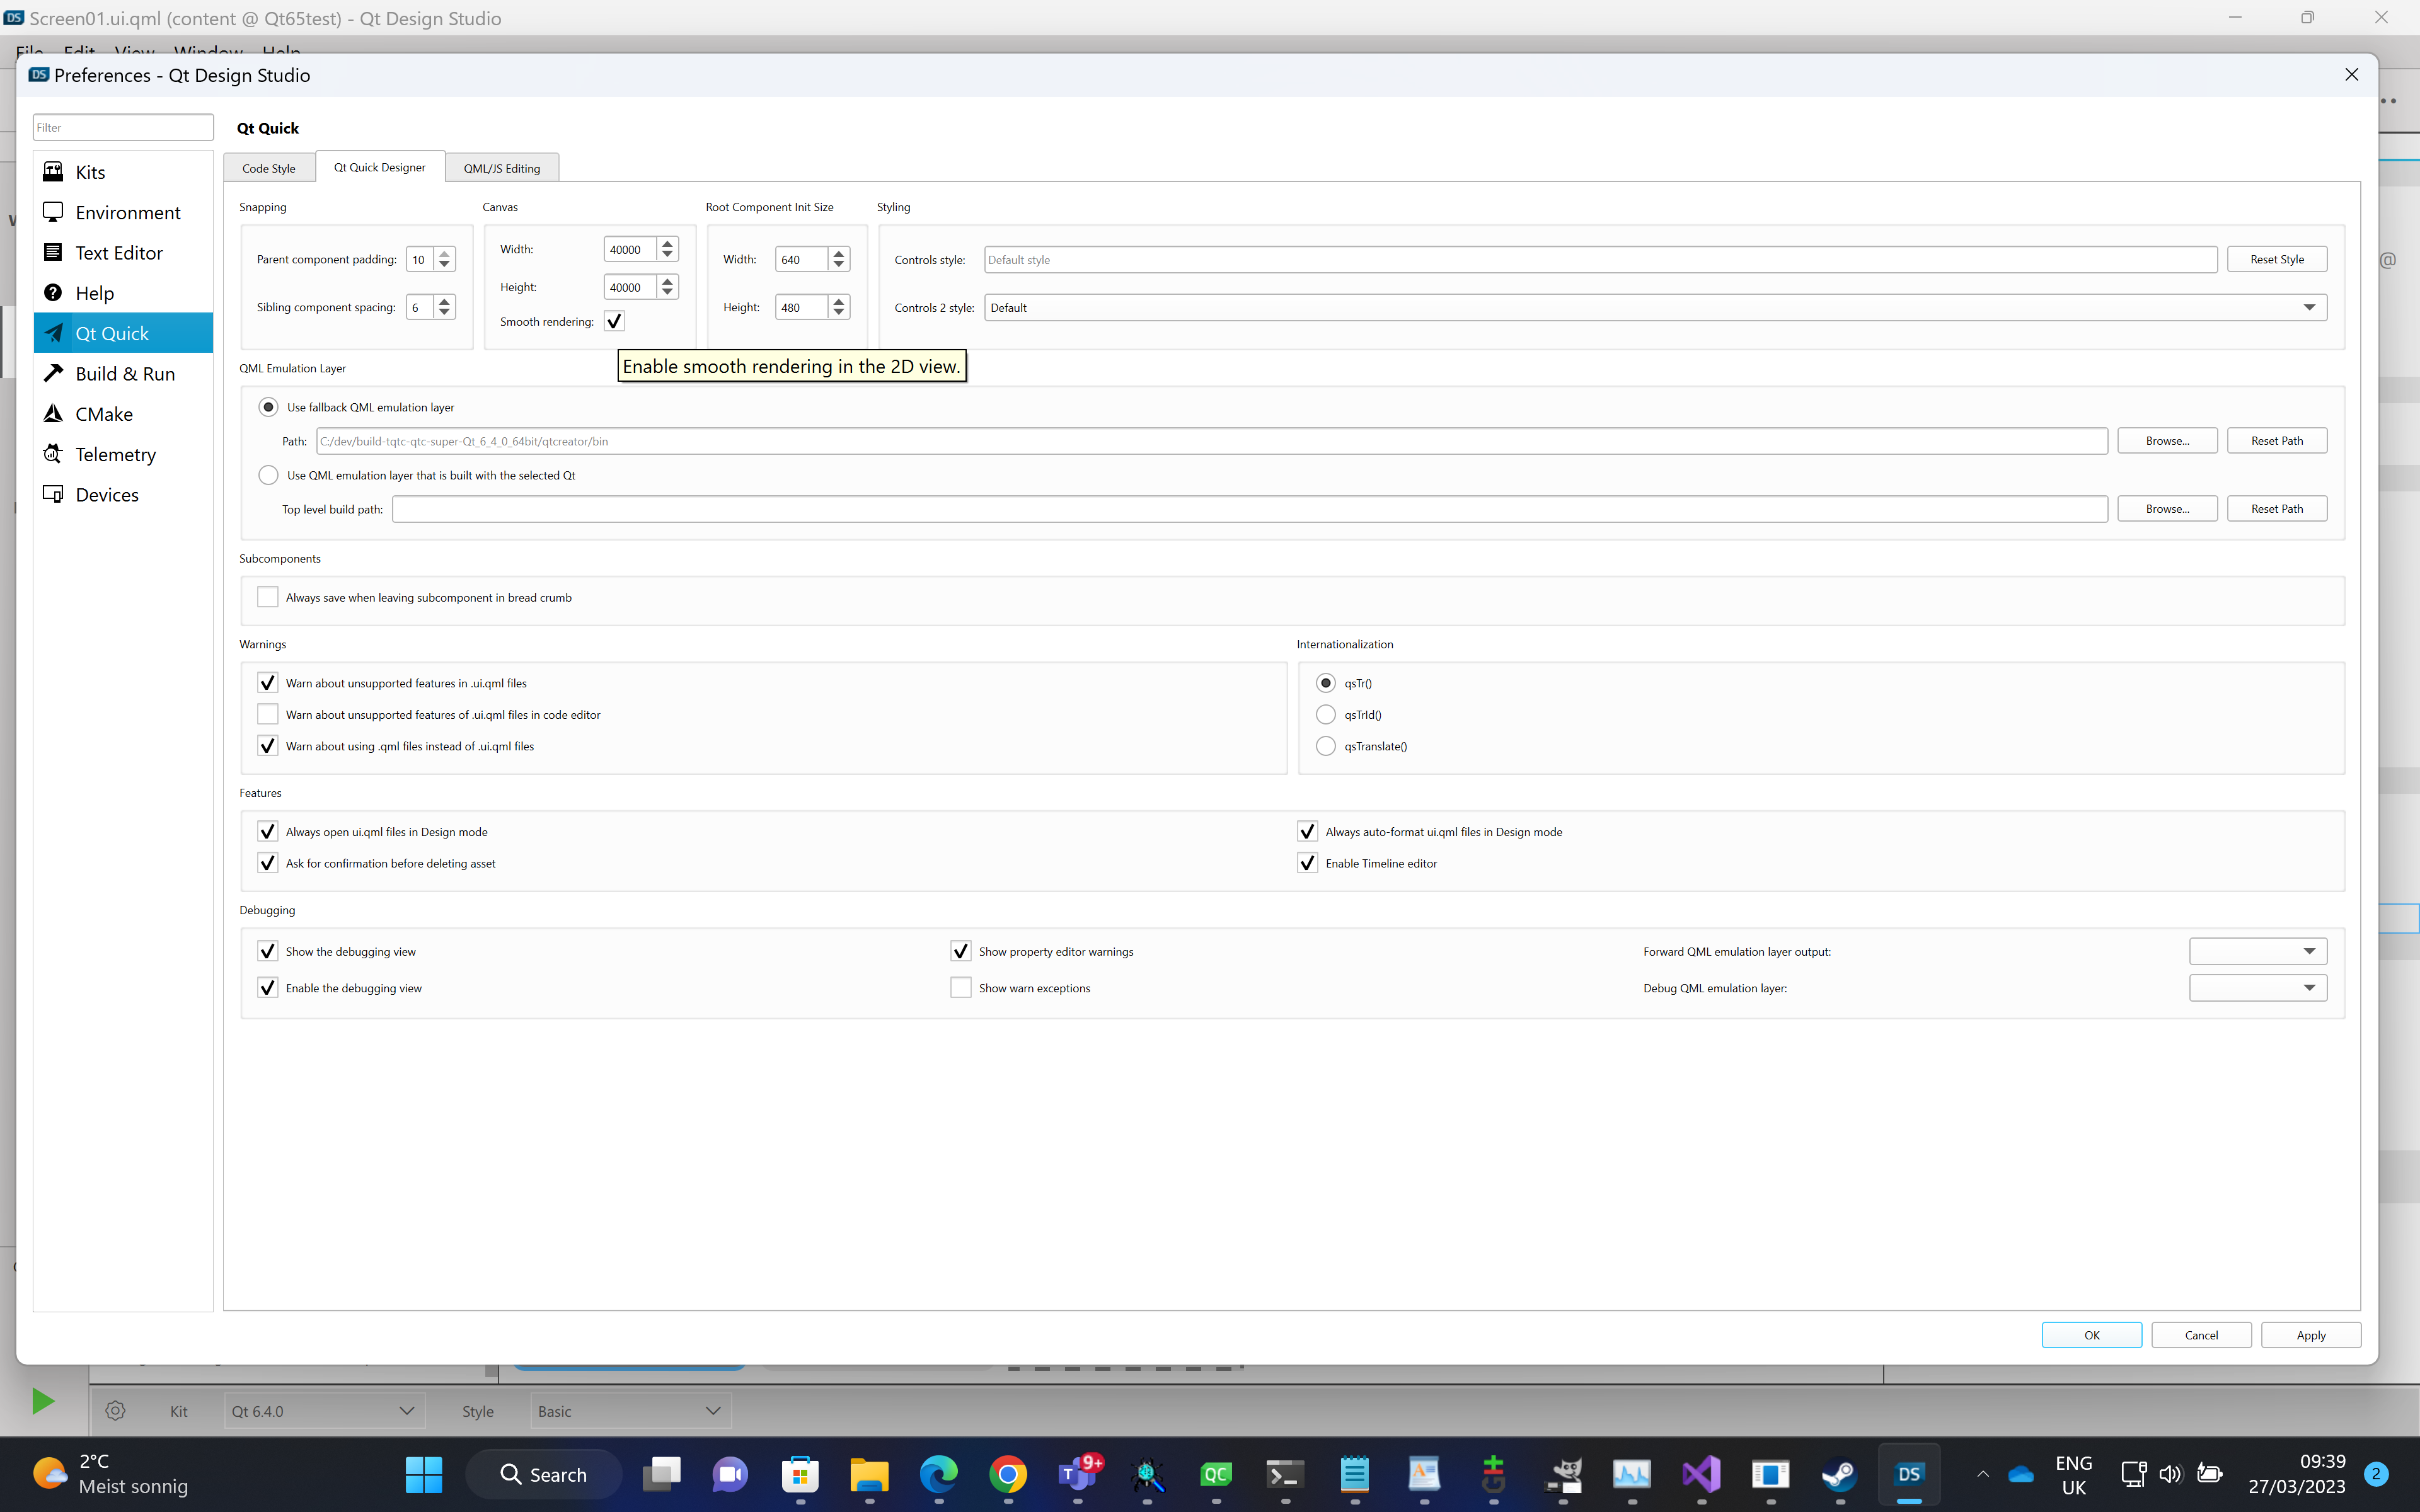
Task: Open the Build & Run category
Action: 123,374
